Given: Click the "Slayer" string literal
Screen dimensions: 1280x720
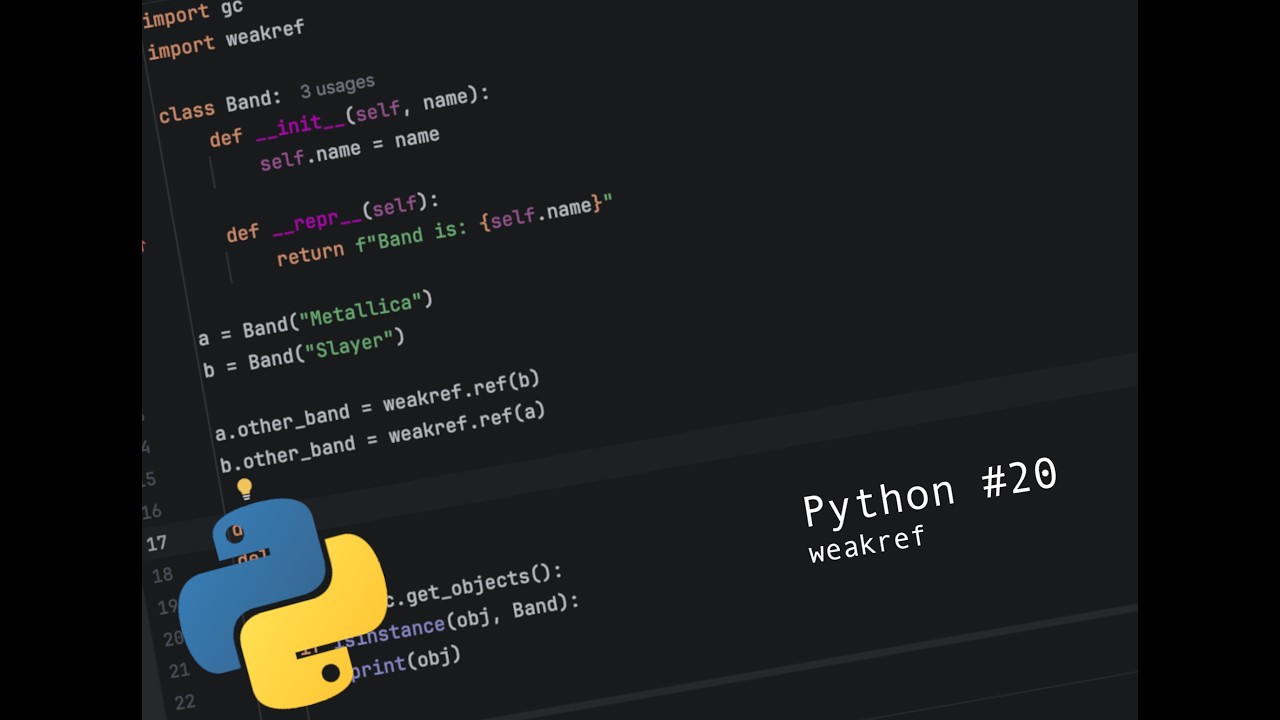Looking at the screenshot, I should (x=349, y=347).
